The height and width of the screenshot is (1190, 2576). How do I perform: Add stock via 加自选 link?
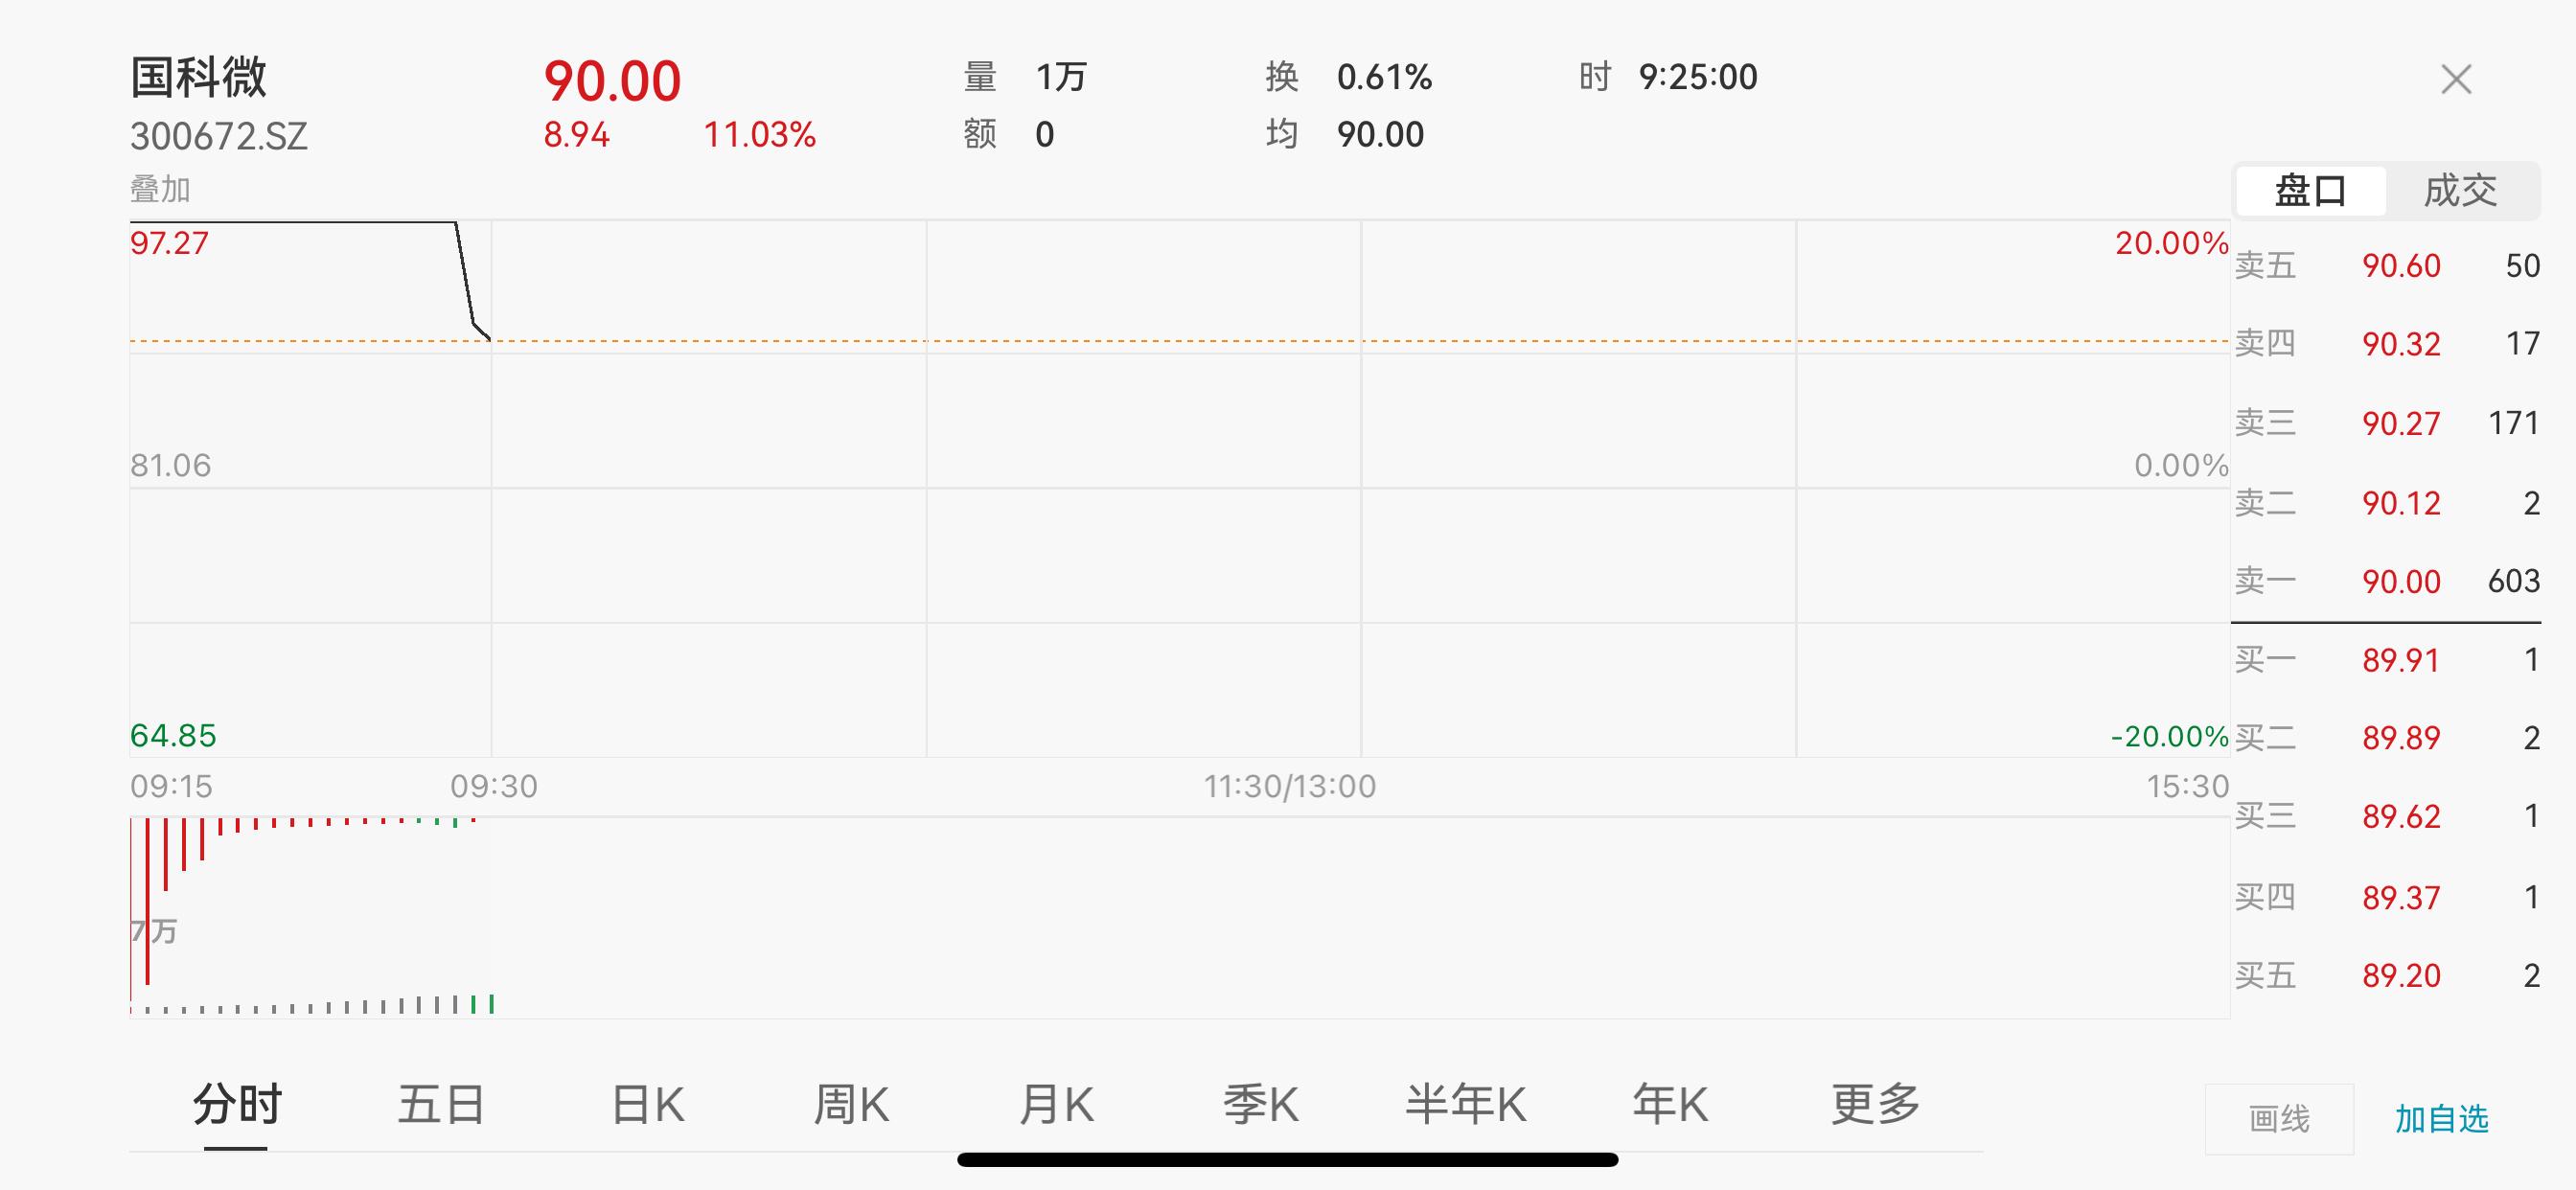pos(2441,1119)
